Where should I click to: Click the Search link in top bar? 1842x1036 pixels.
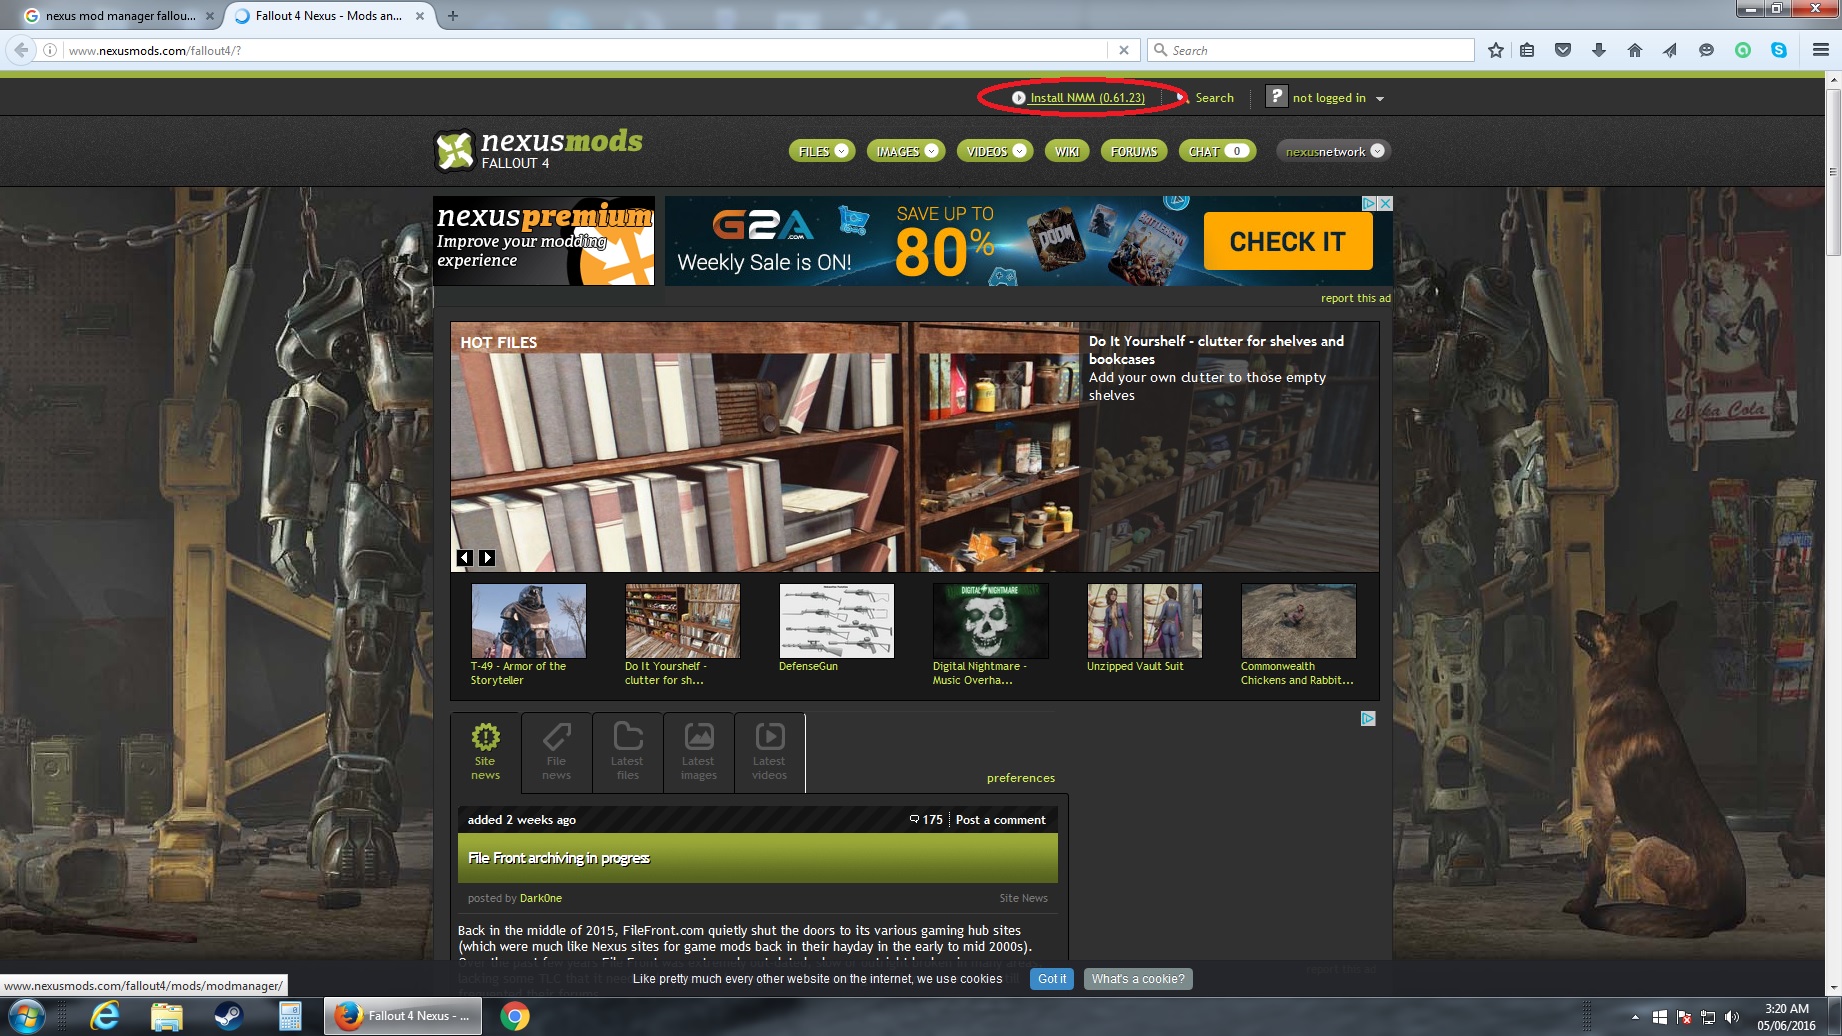[x=1214, y=98]
